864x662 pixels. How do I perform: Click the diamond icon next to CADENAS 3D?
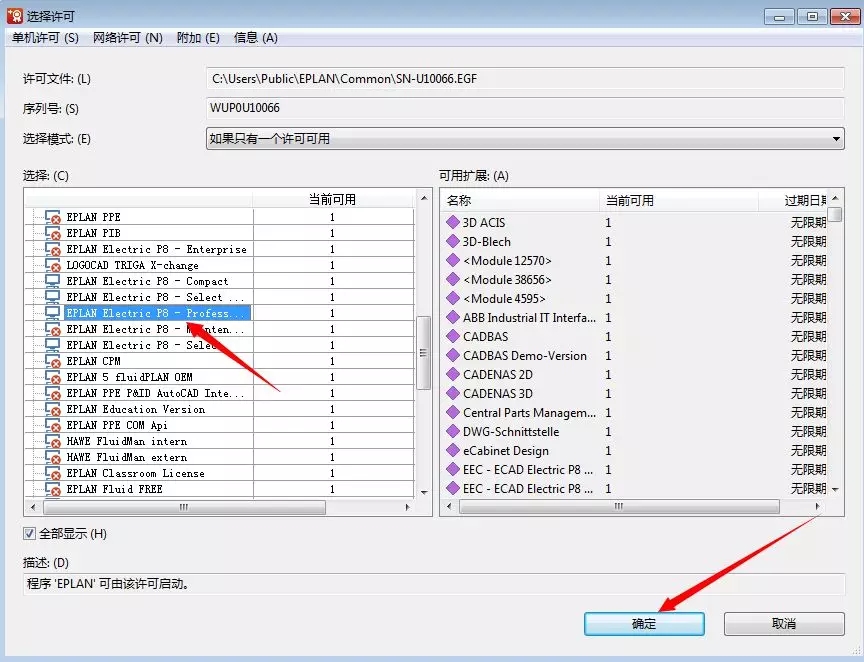pos(455,394)
